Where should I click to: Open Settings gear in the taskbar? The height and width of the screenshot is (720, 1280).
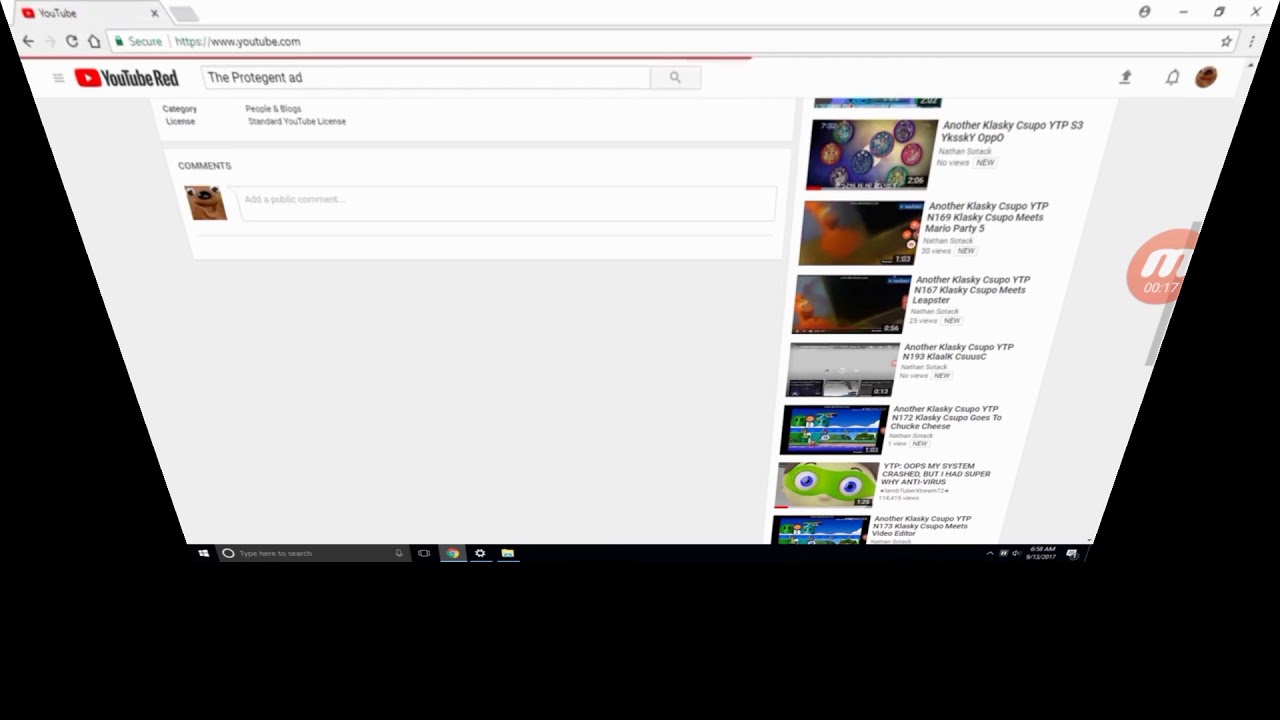[x=480, y=553]
